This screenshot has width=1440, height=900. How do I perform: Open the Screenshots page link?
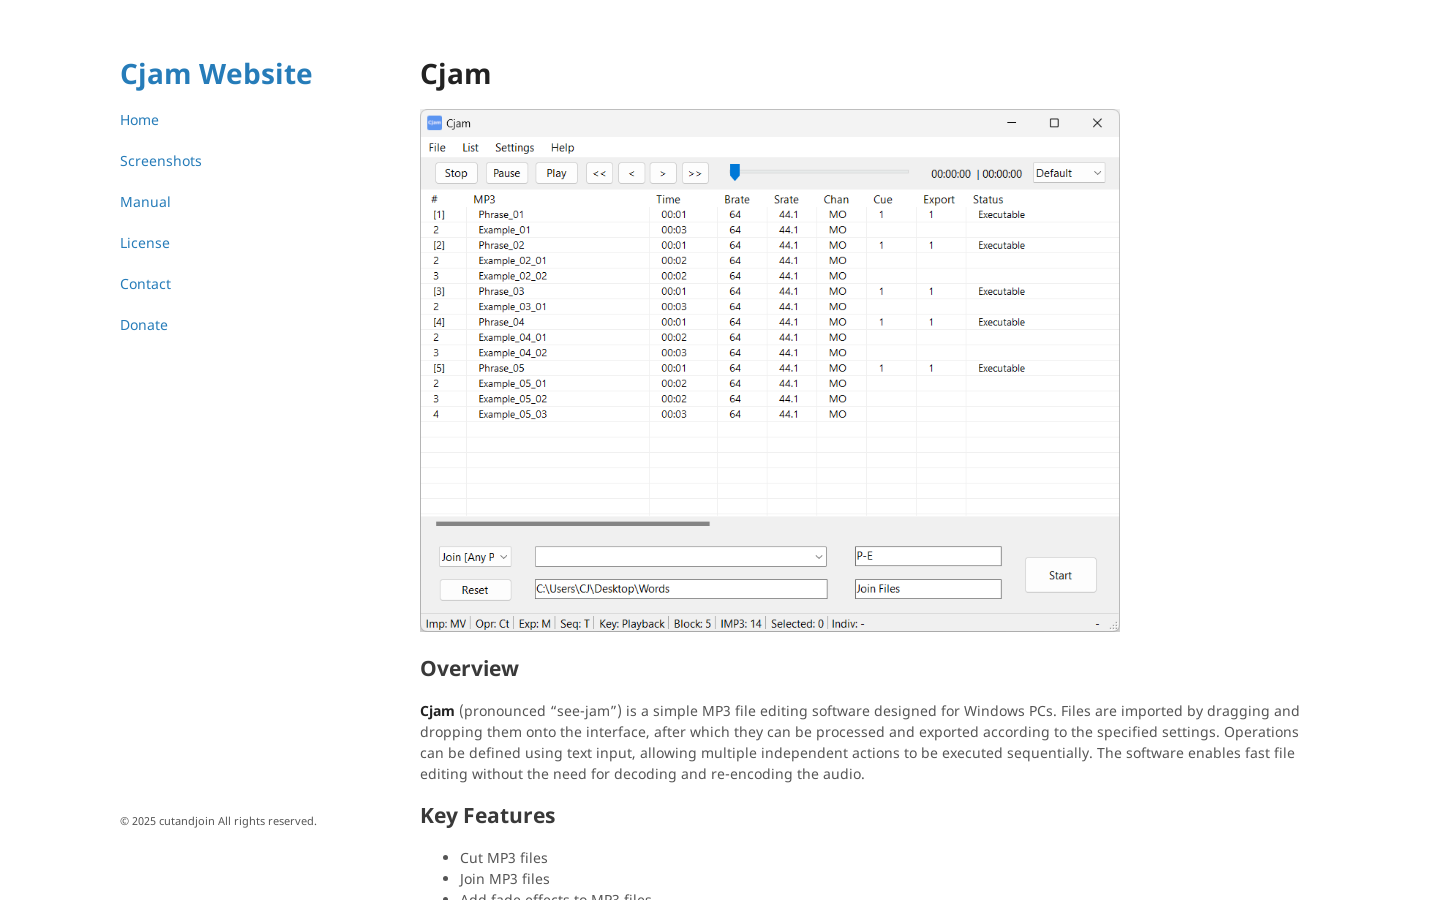[x=161, y=161]
